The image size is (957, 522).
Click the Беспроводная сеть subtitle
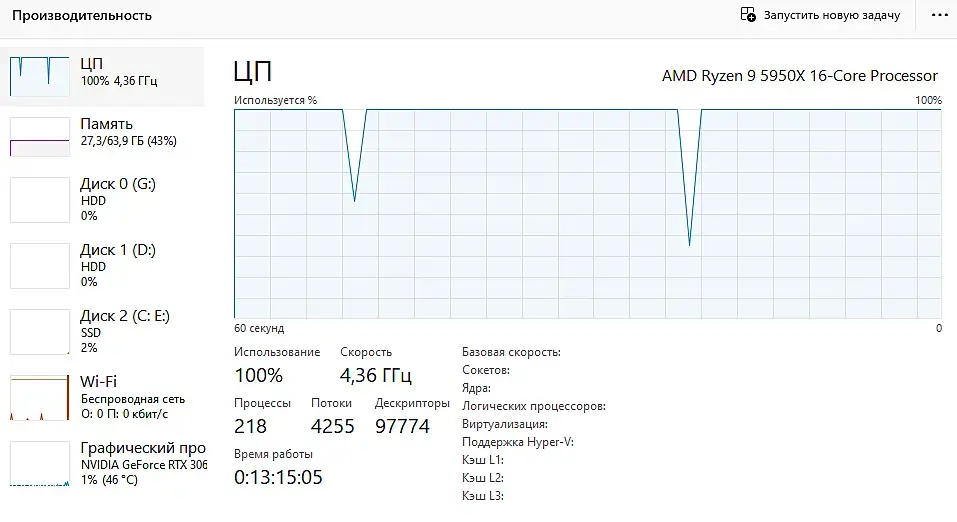tap(133, 399)
